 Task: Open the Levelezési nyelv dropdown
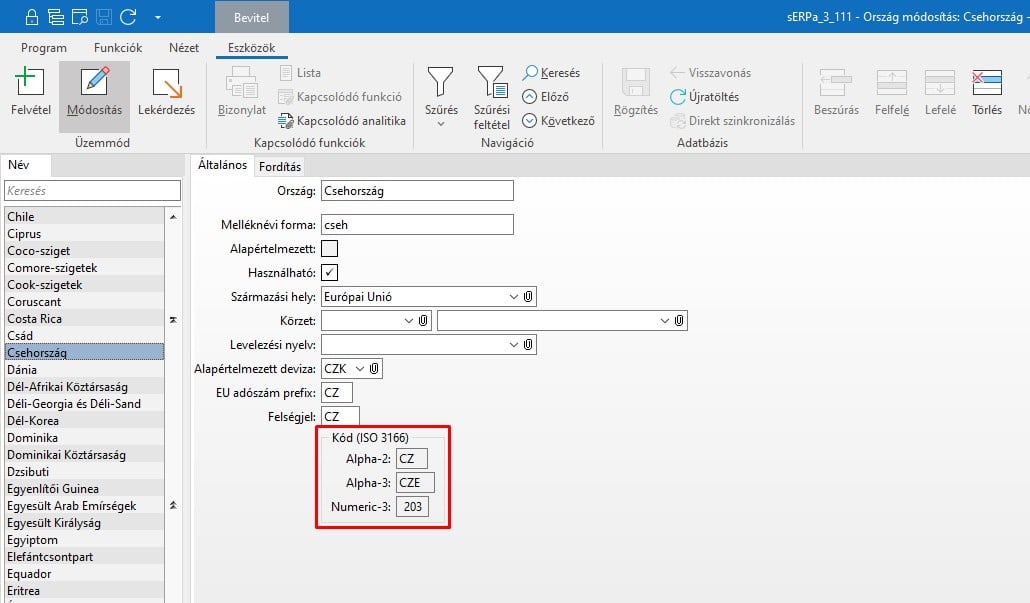(x=514, y=345)
